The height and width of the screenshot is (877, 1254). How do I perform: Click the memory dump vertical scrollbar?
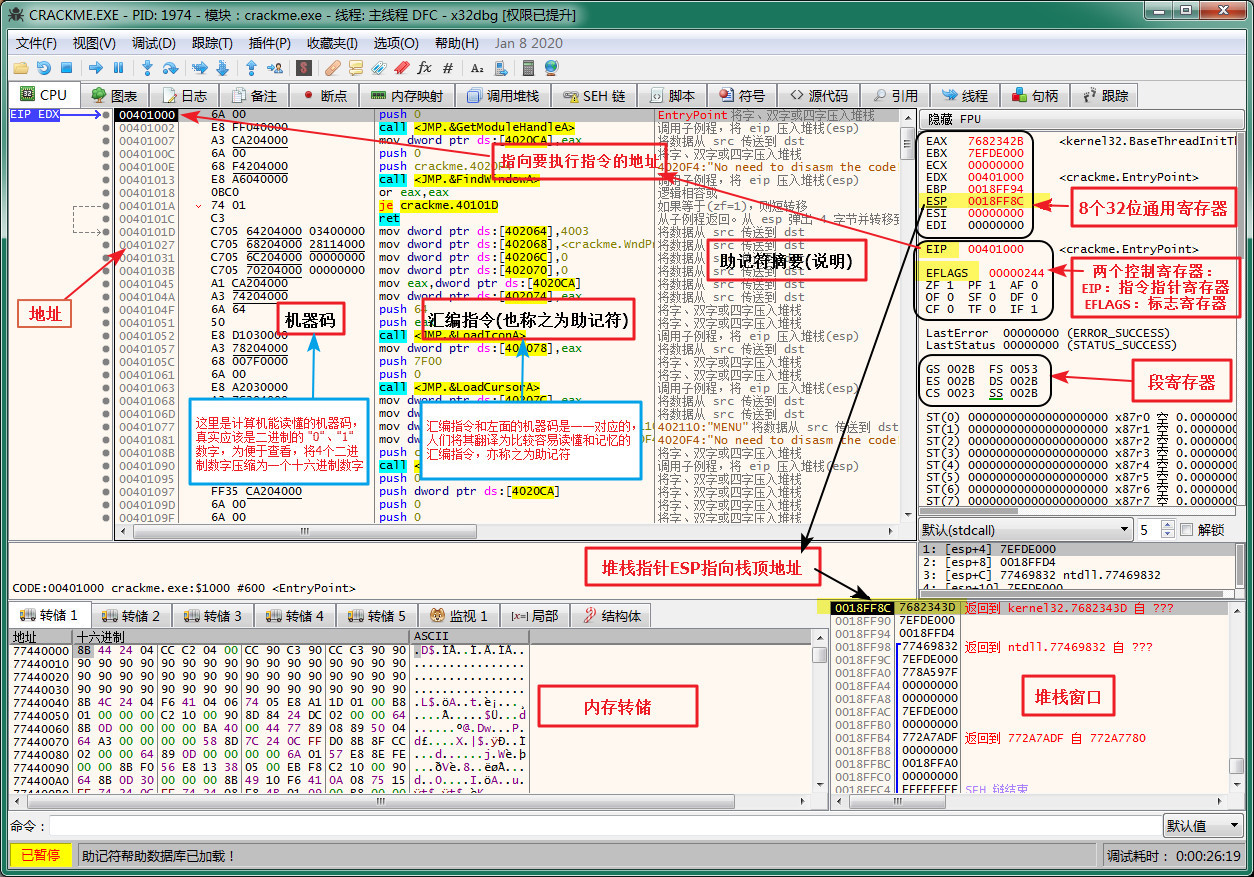(x=820, y=720)
